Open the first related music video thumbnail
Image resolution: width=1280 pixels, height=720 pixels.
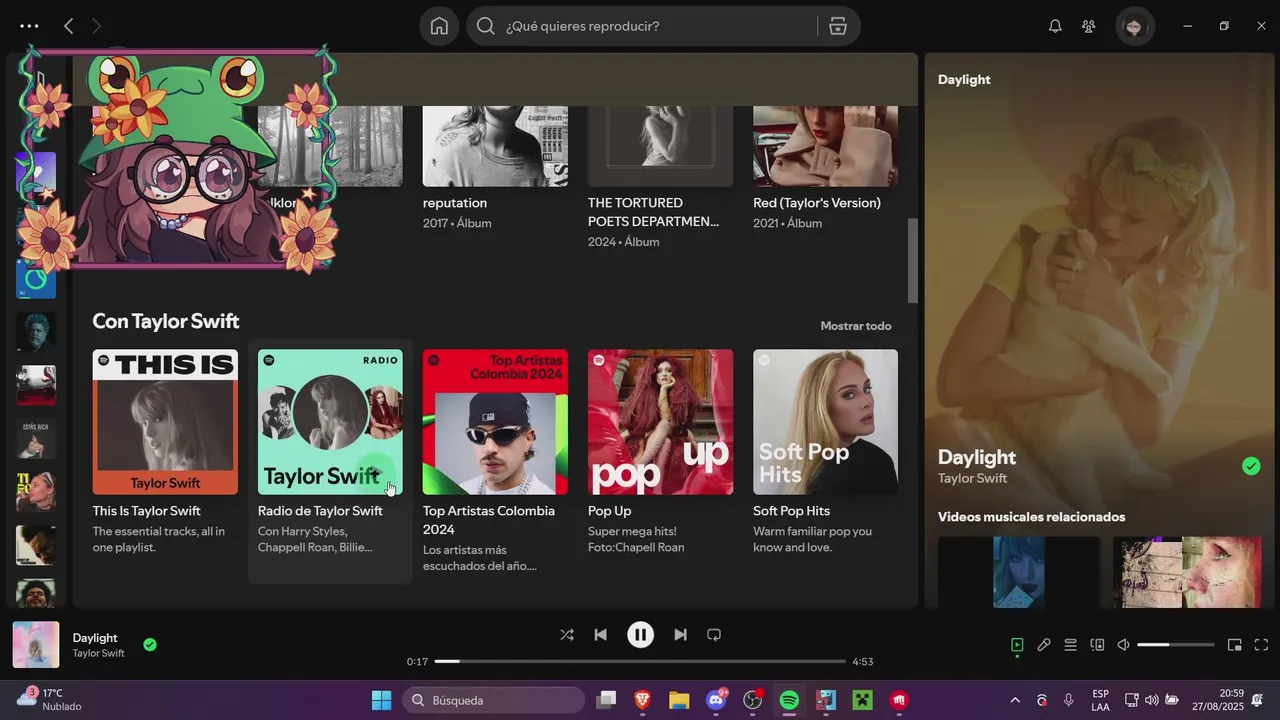point(1019,571)
